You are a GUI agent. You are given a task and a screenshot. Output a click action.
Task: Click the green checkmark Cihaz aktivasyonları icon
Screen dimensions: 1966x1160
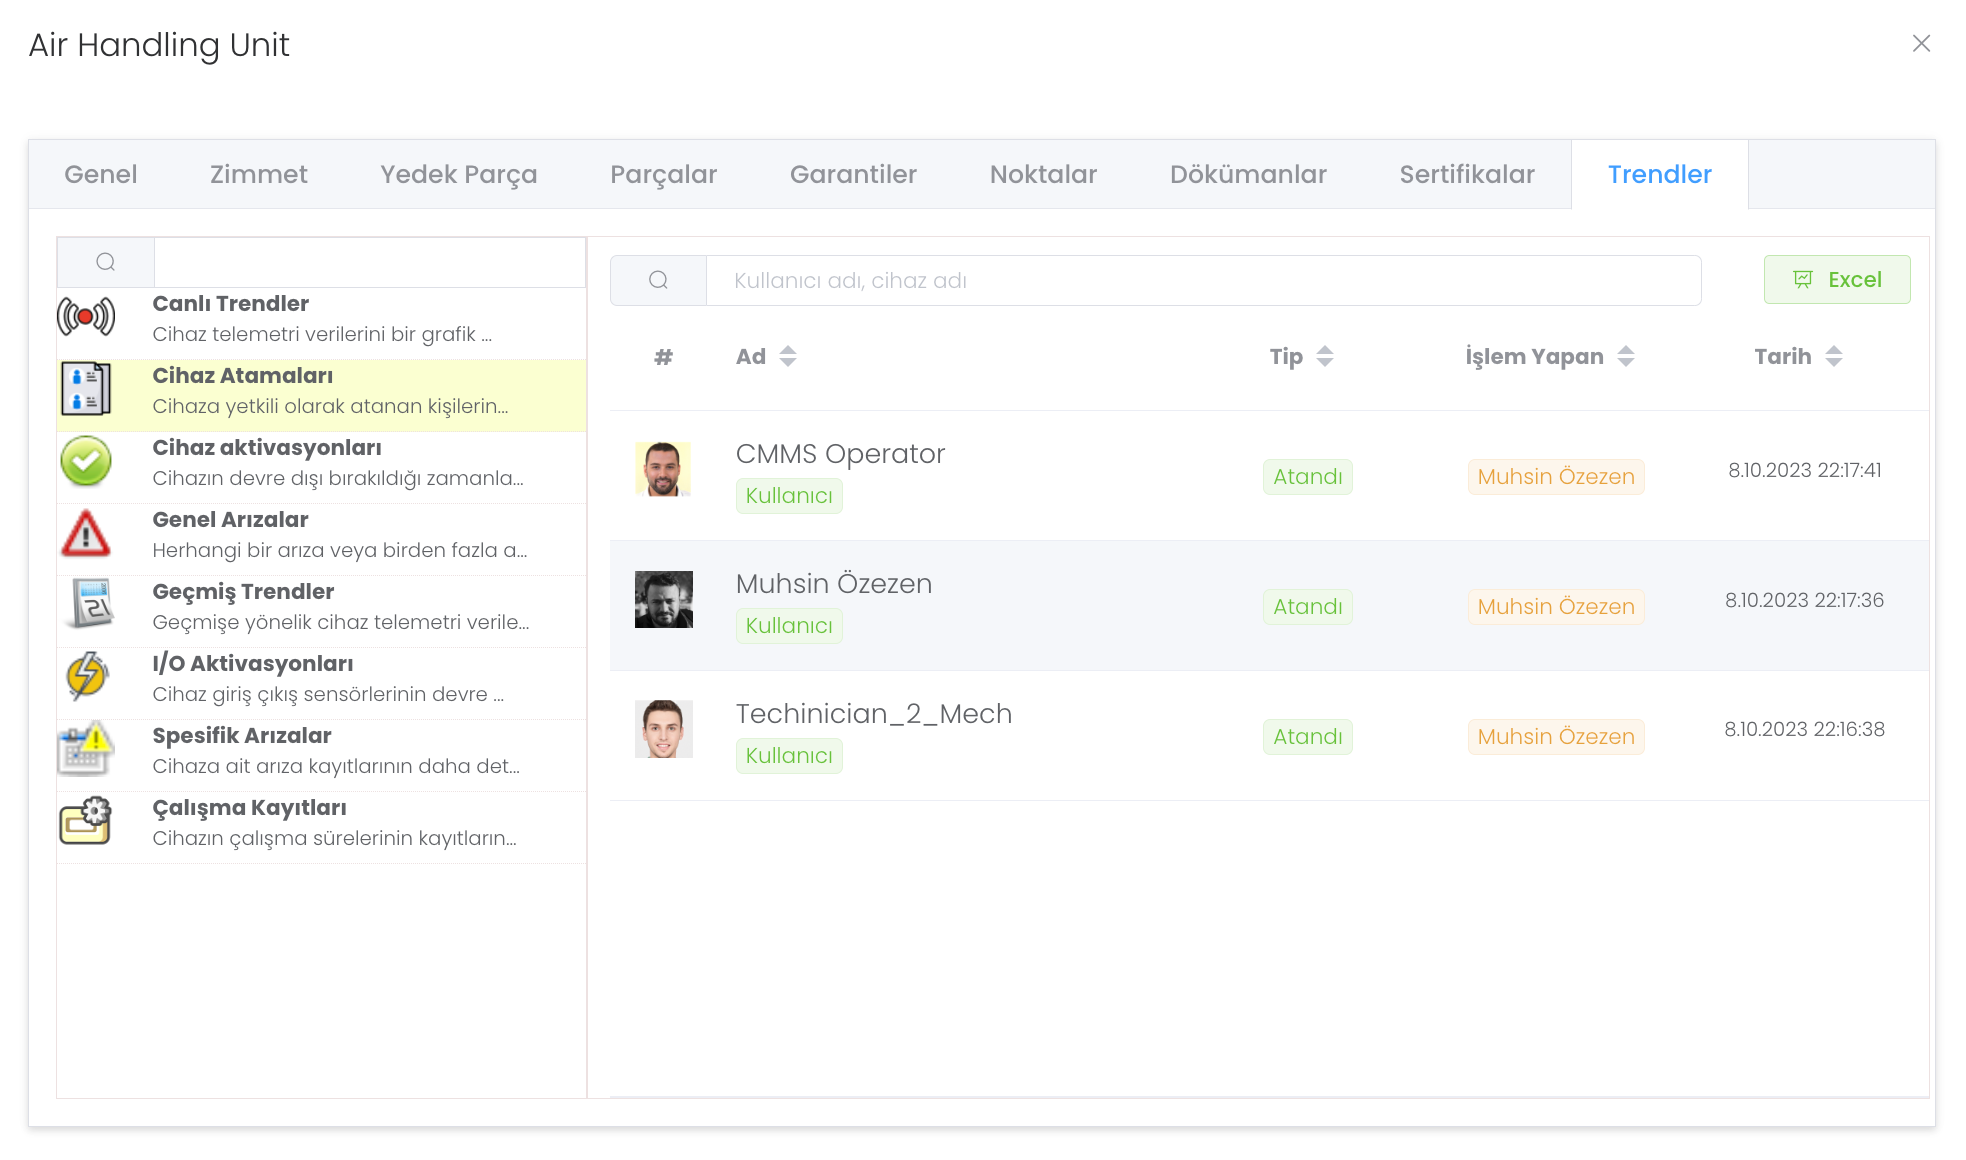(86, 461)
